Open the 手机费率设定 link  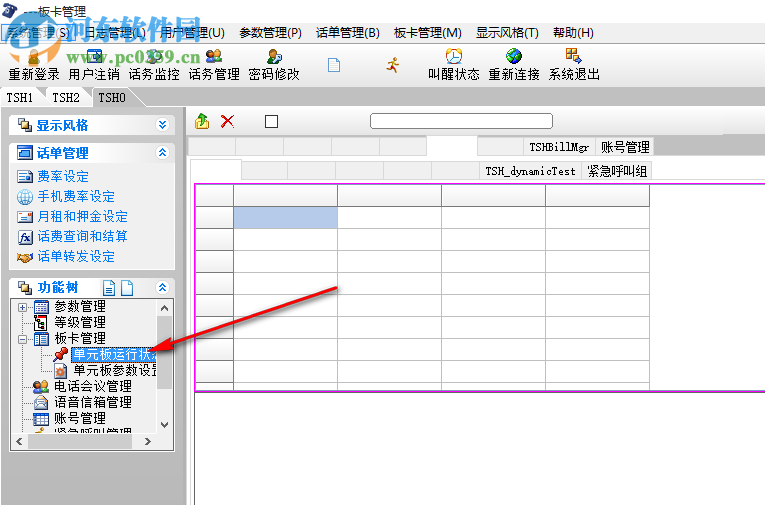tap(76, 197)
